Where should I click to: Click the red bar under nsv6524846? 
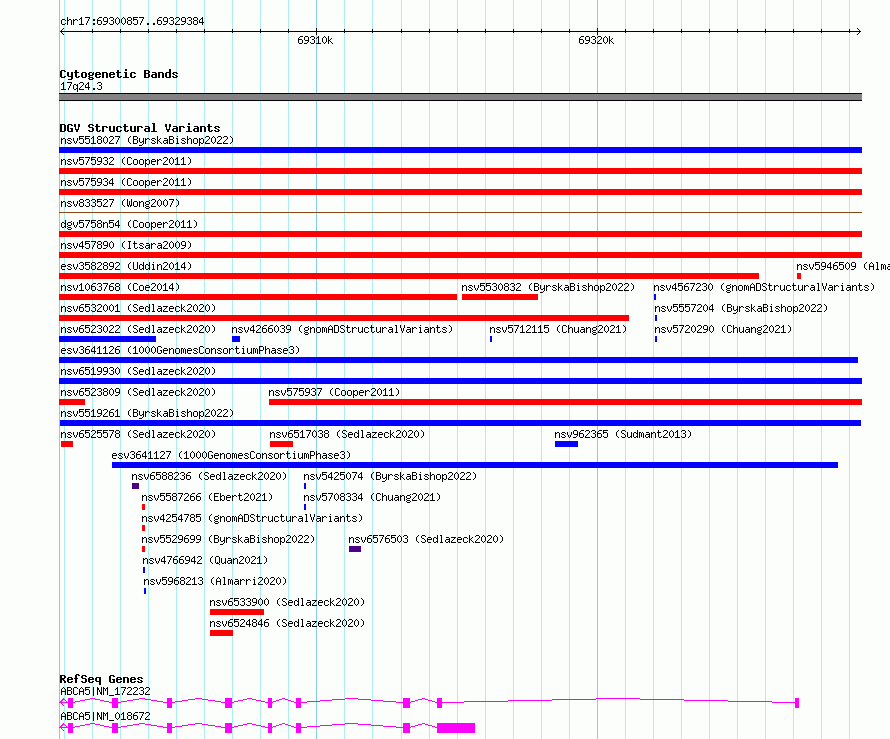(221, 633)
